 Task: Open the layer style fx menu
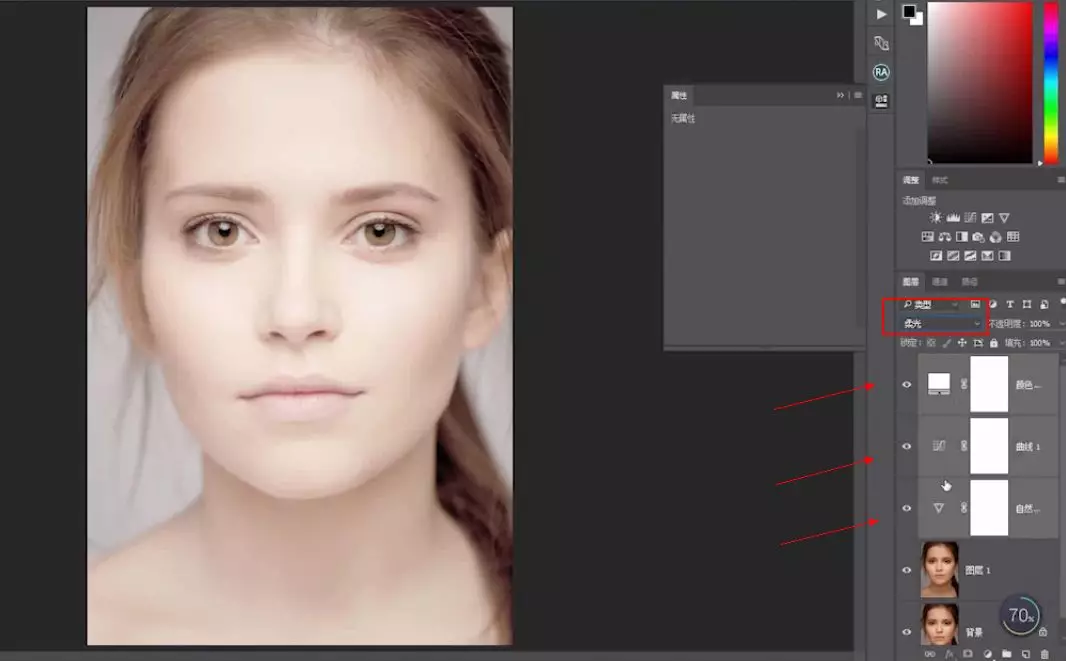coord(949,654)
